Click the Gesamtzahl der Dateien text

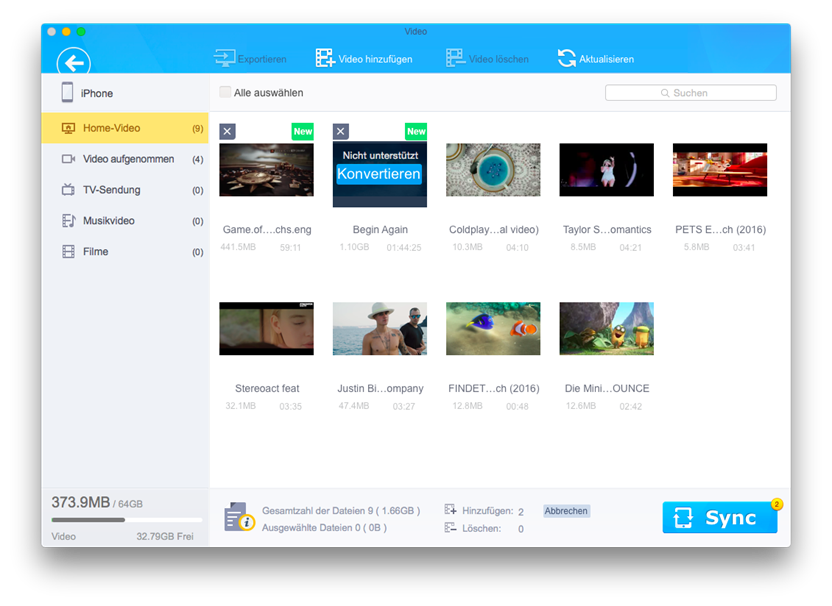pyautogui.click(x=341, y=510)
